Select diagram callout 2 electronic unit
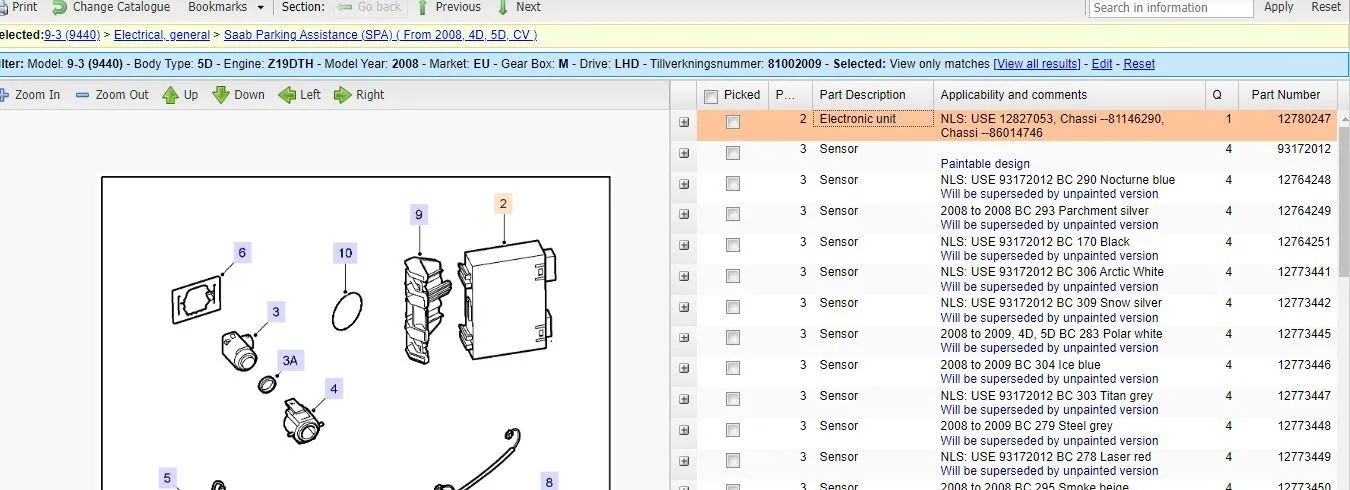 coord(503,204)
